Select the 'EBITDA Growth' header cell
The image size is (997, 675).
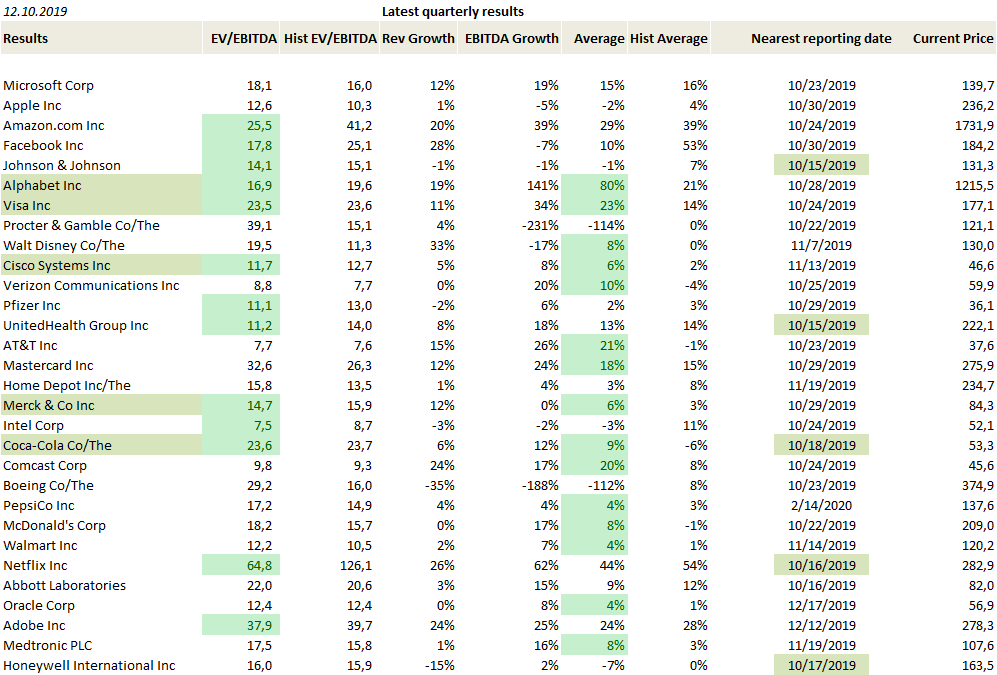click(x=510, y=38)
